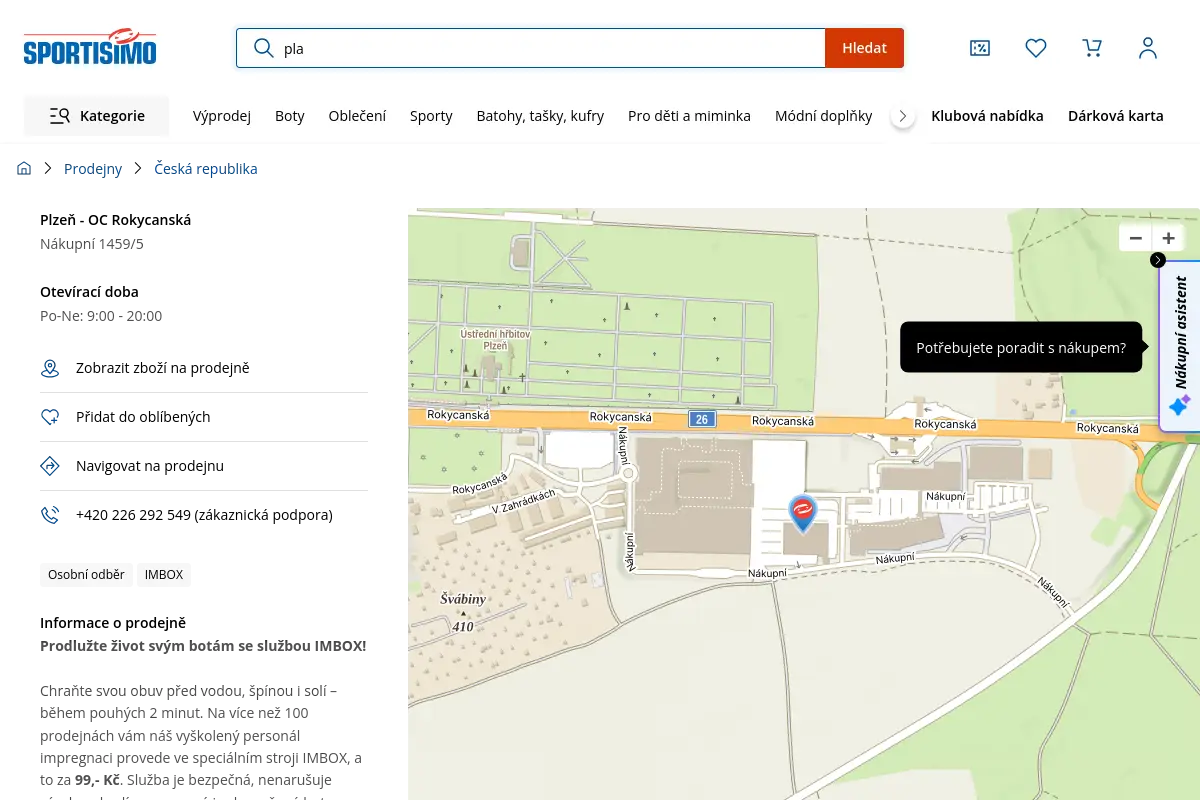The width and height of the screenshot is (1200, 800).
Task: Expand more navigation items with right chevron
Action: pyautogui.click(x=903, y=116)
